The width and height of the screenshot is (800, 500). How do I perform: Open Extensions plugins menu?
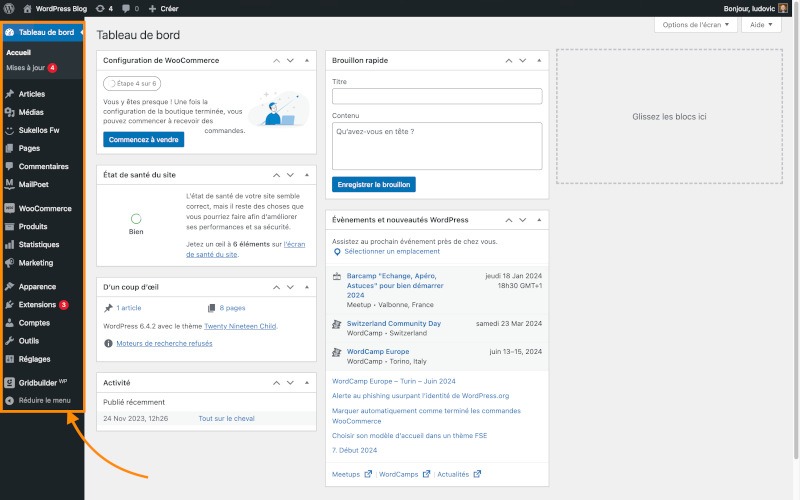[37, 304]
